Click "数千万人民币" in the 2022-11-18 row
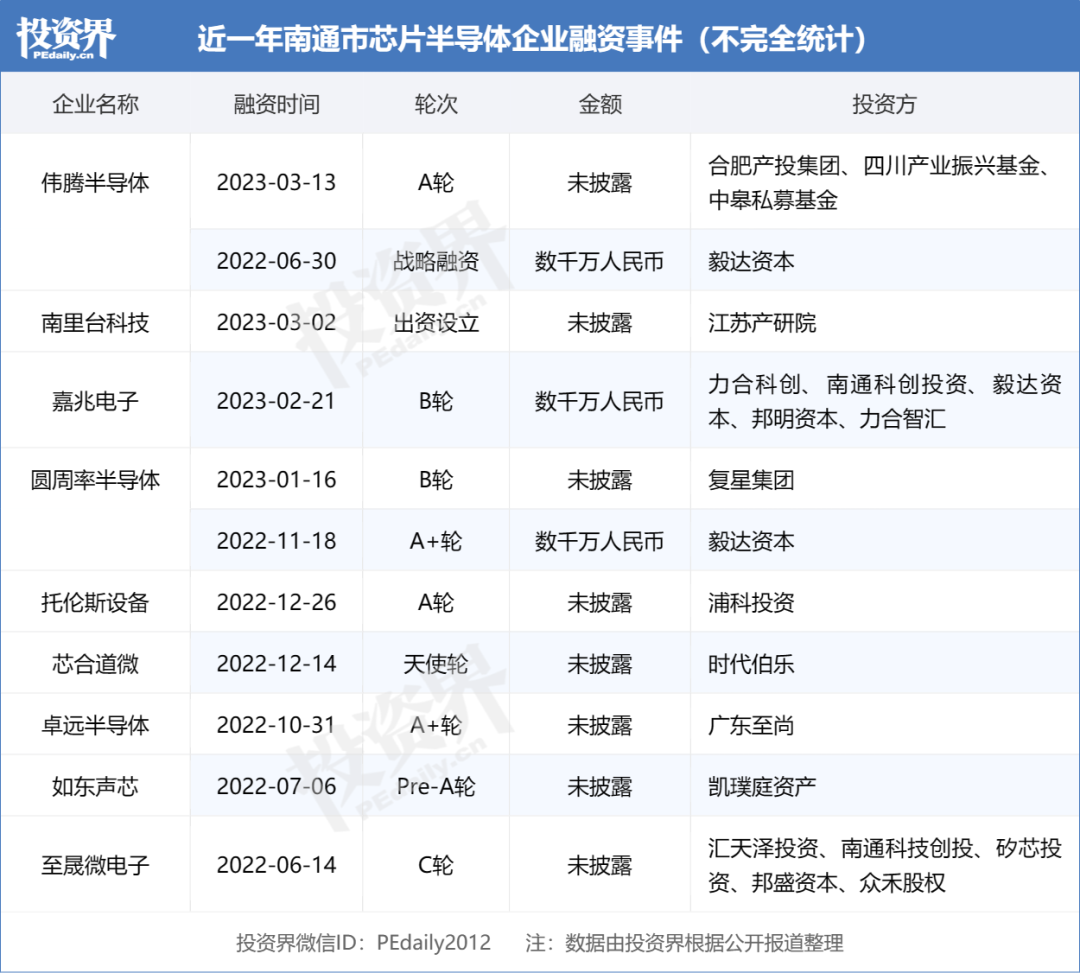Screen dimensions: 1080x973 tap(599, 541)
